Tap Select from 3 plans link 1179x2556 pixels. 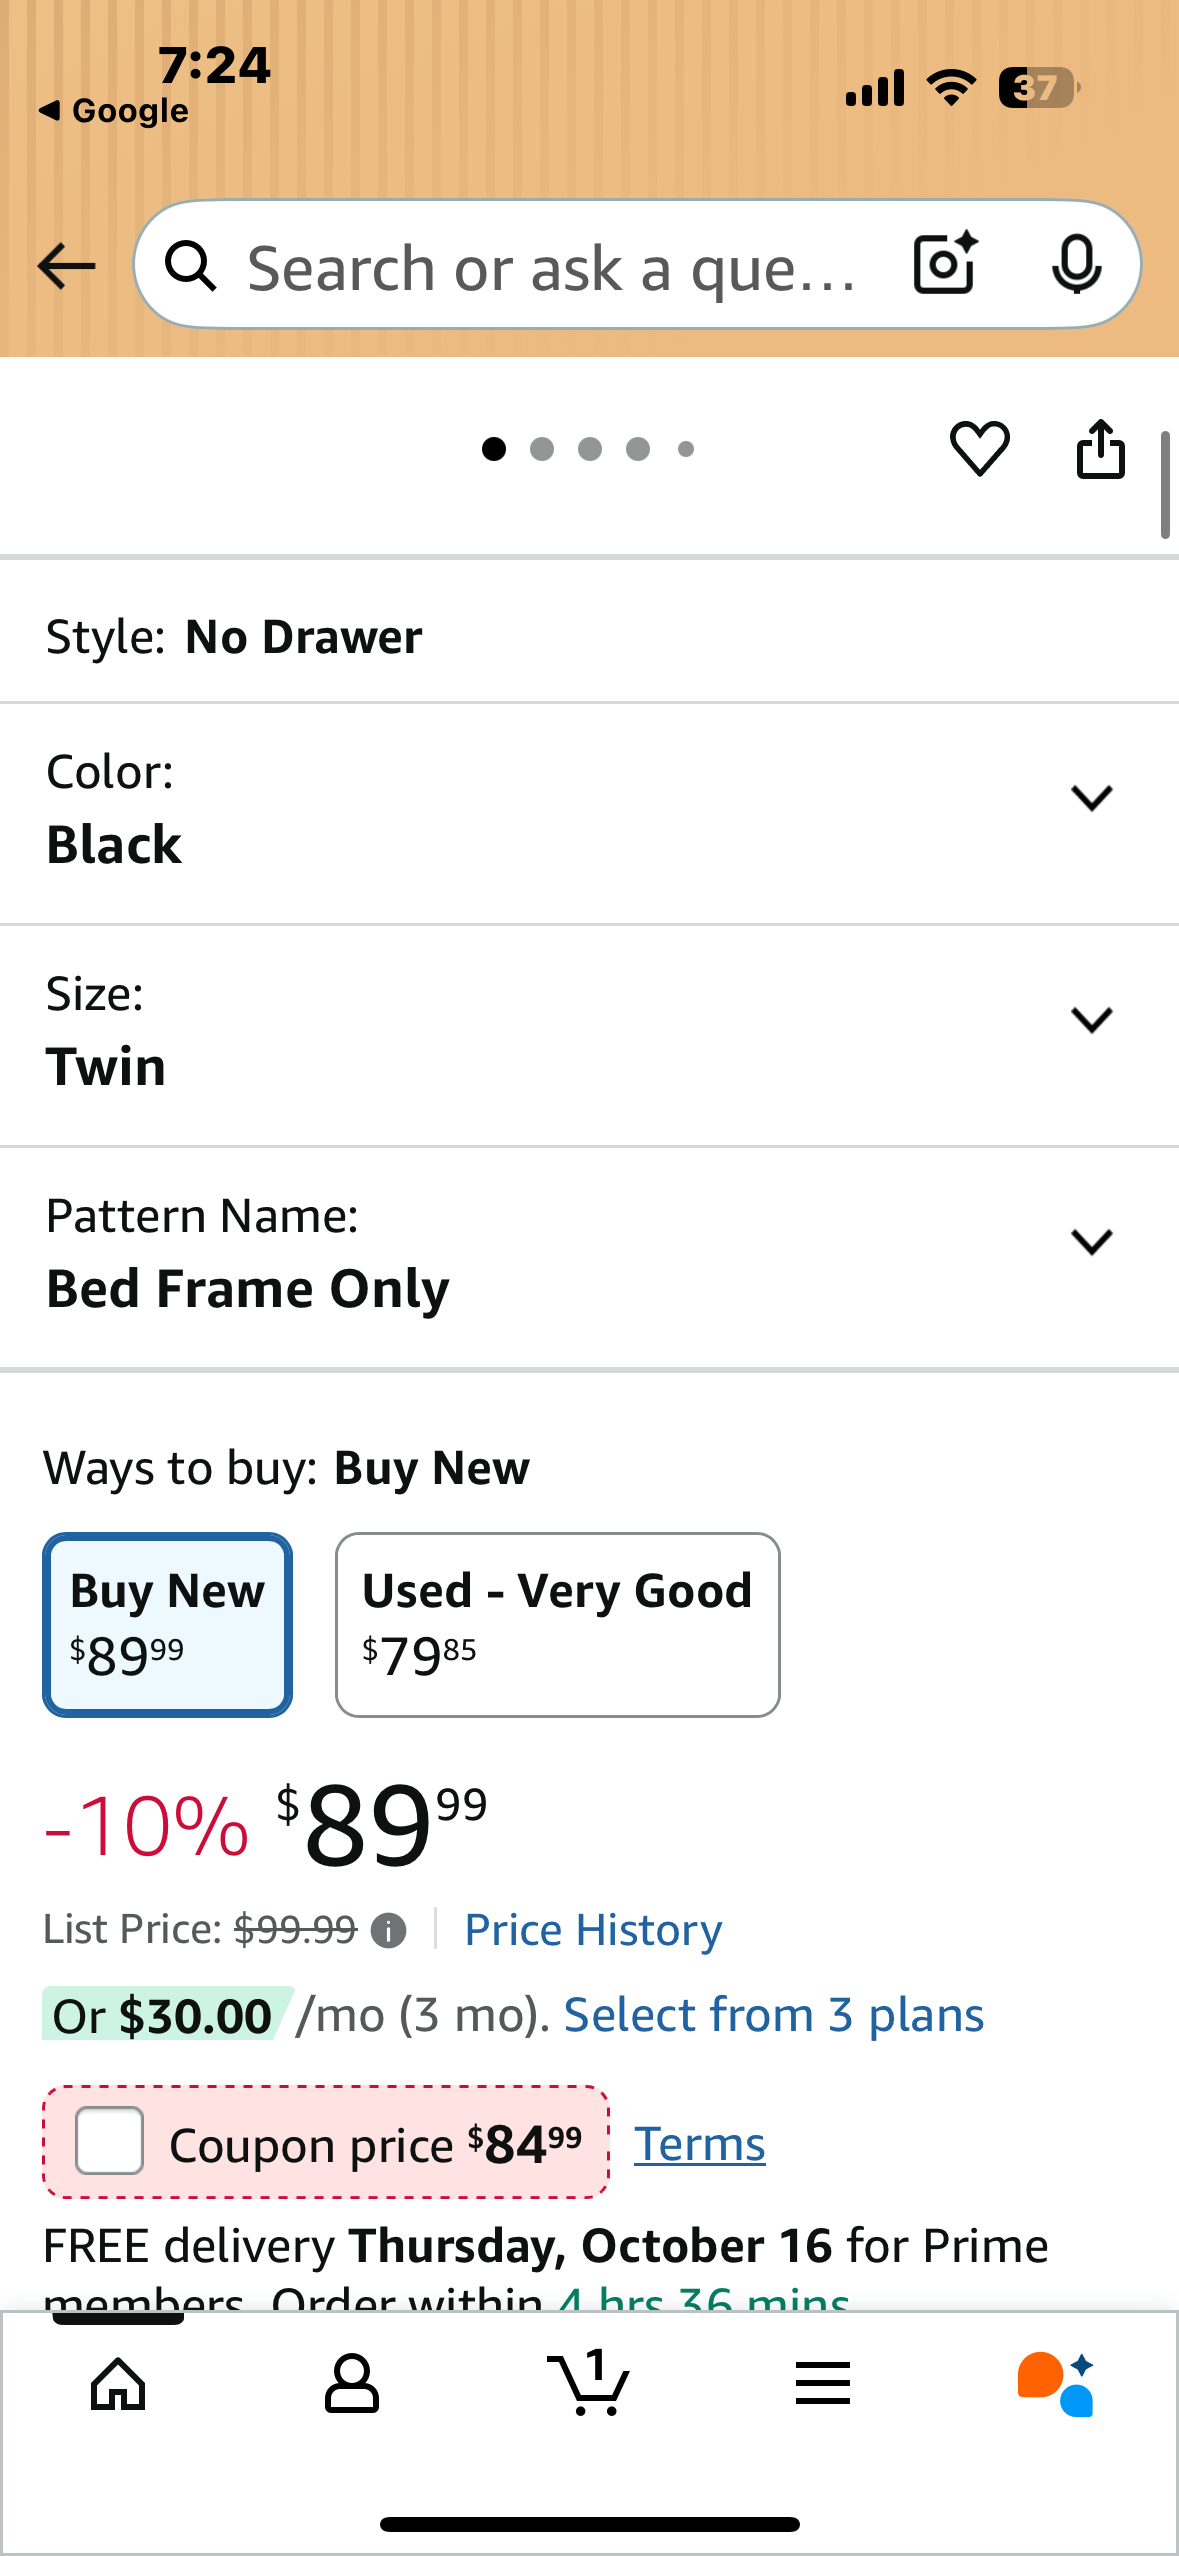(x=774, y=2015)
